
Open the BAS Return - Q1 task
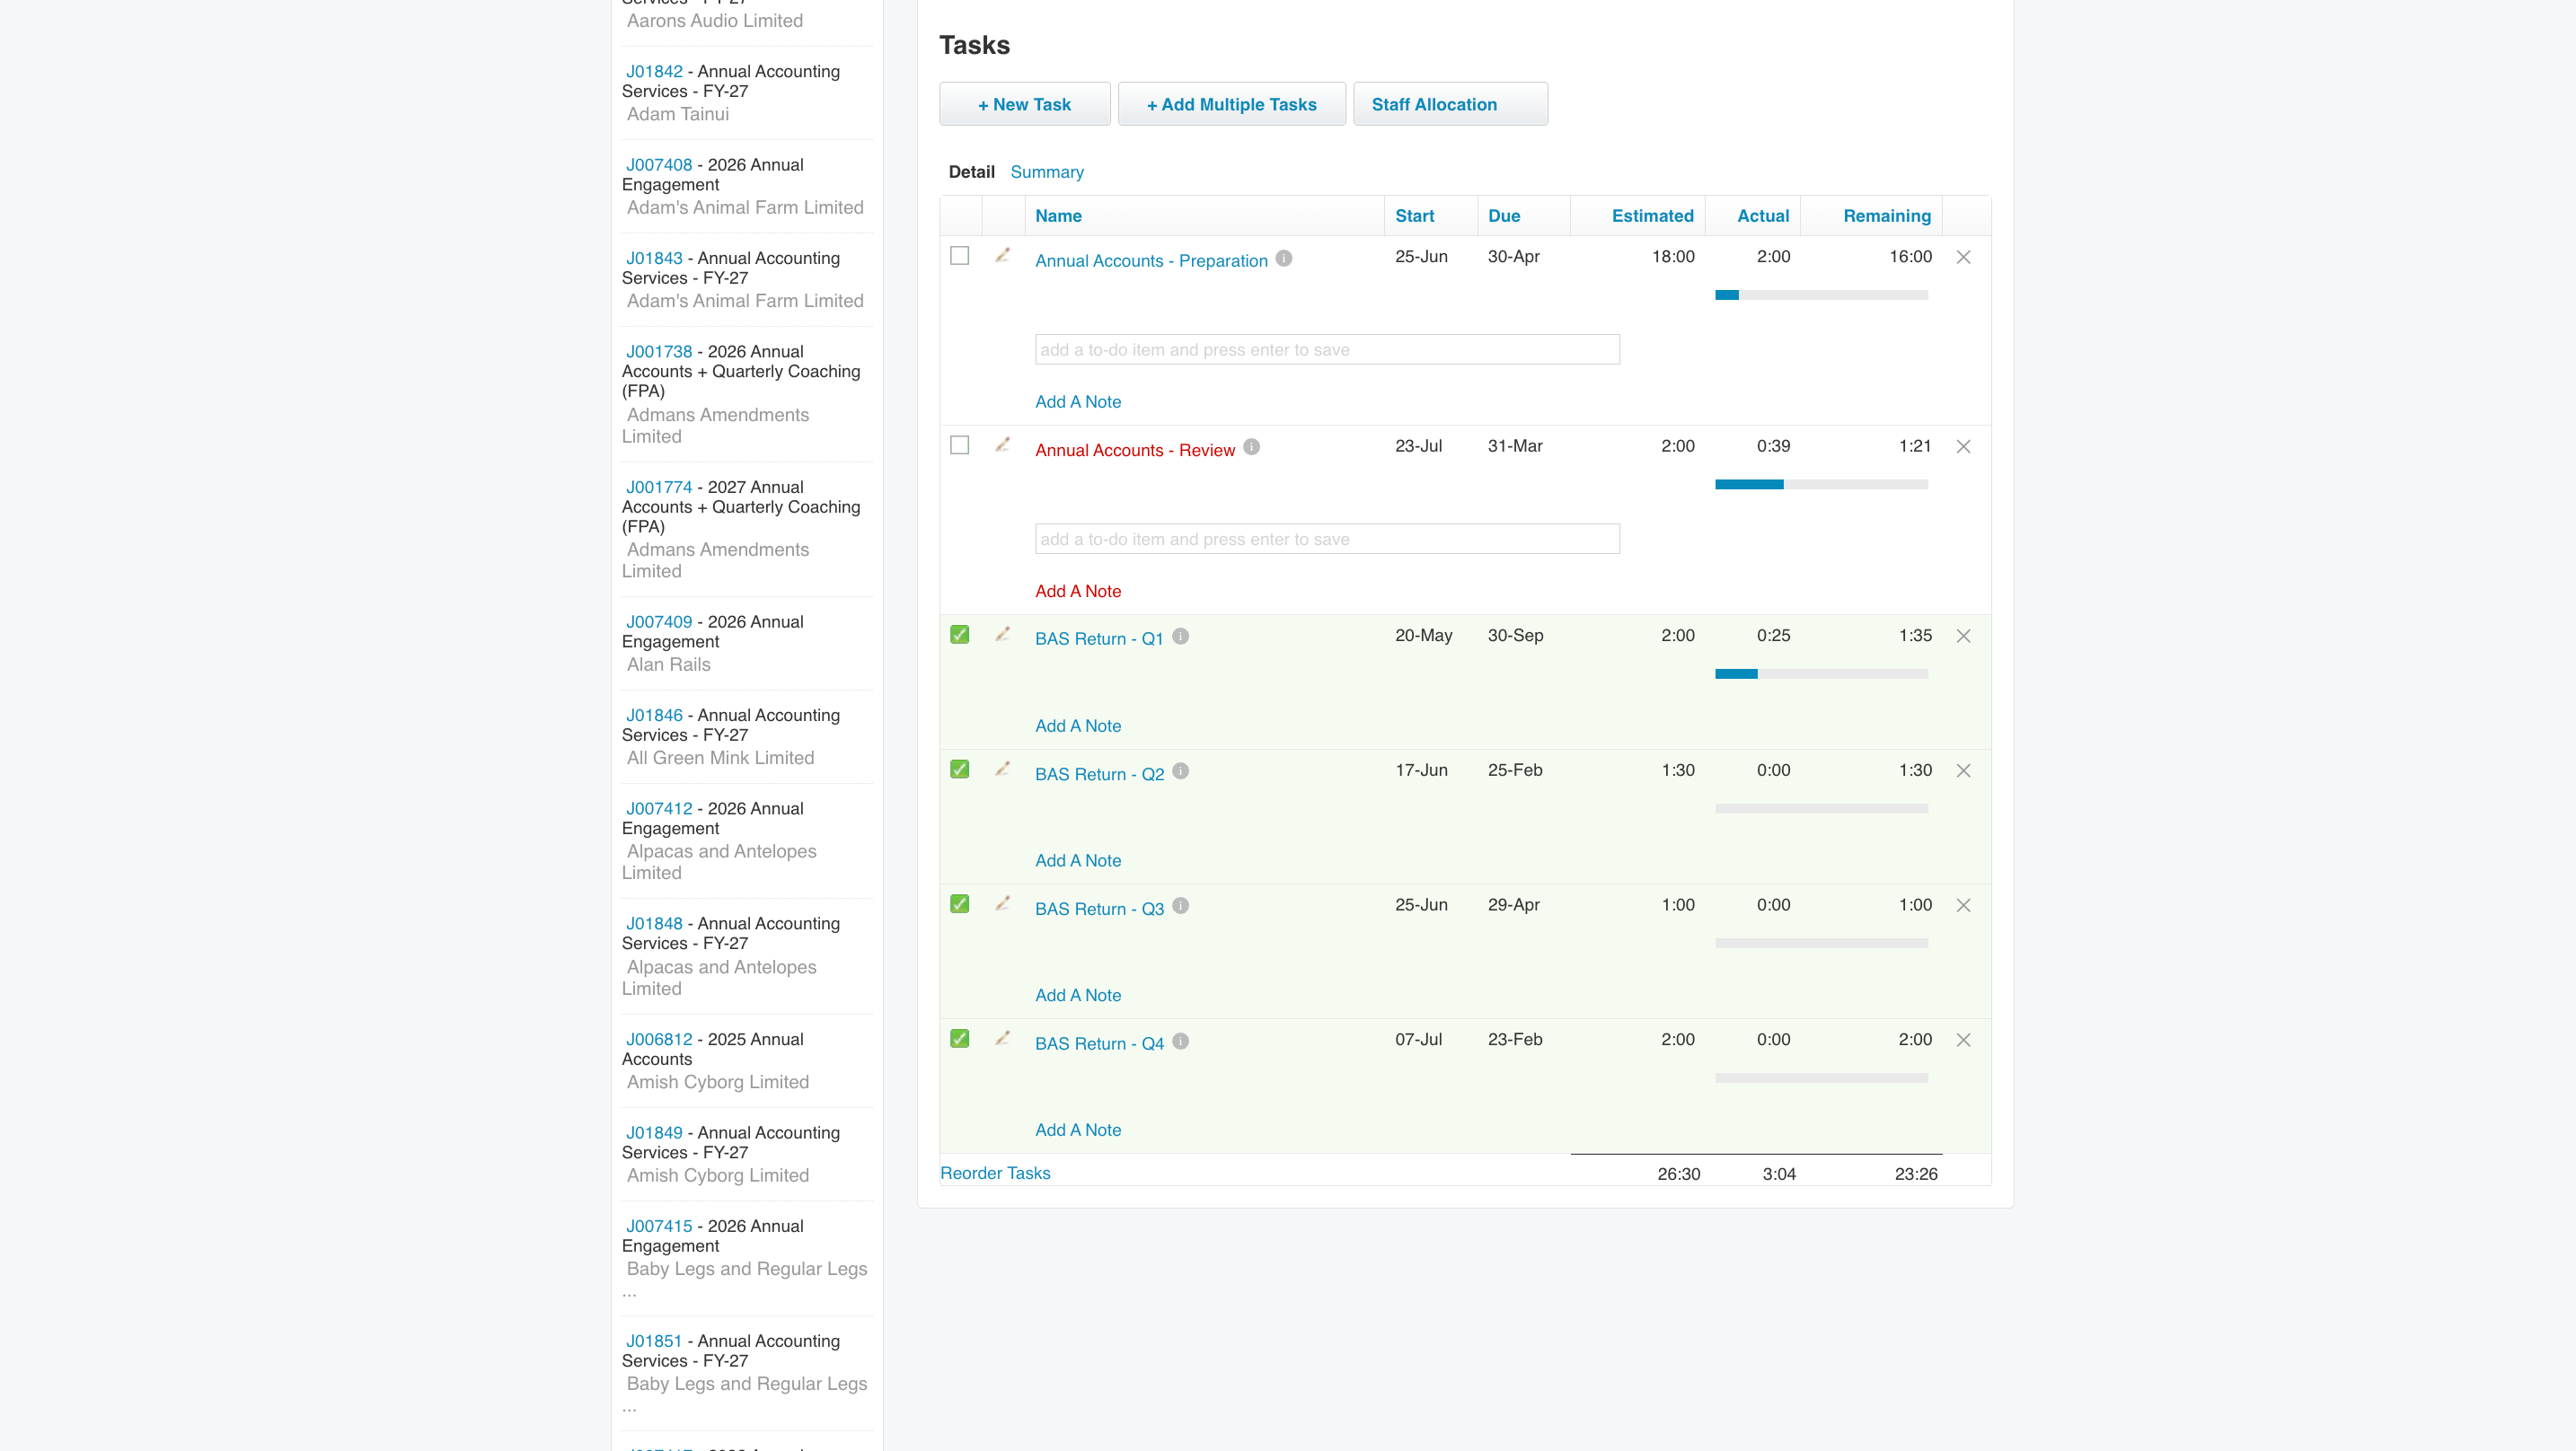[1099, 639]
